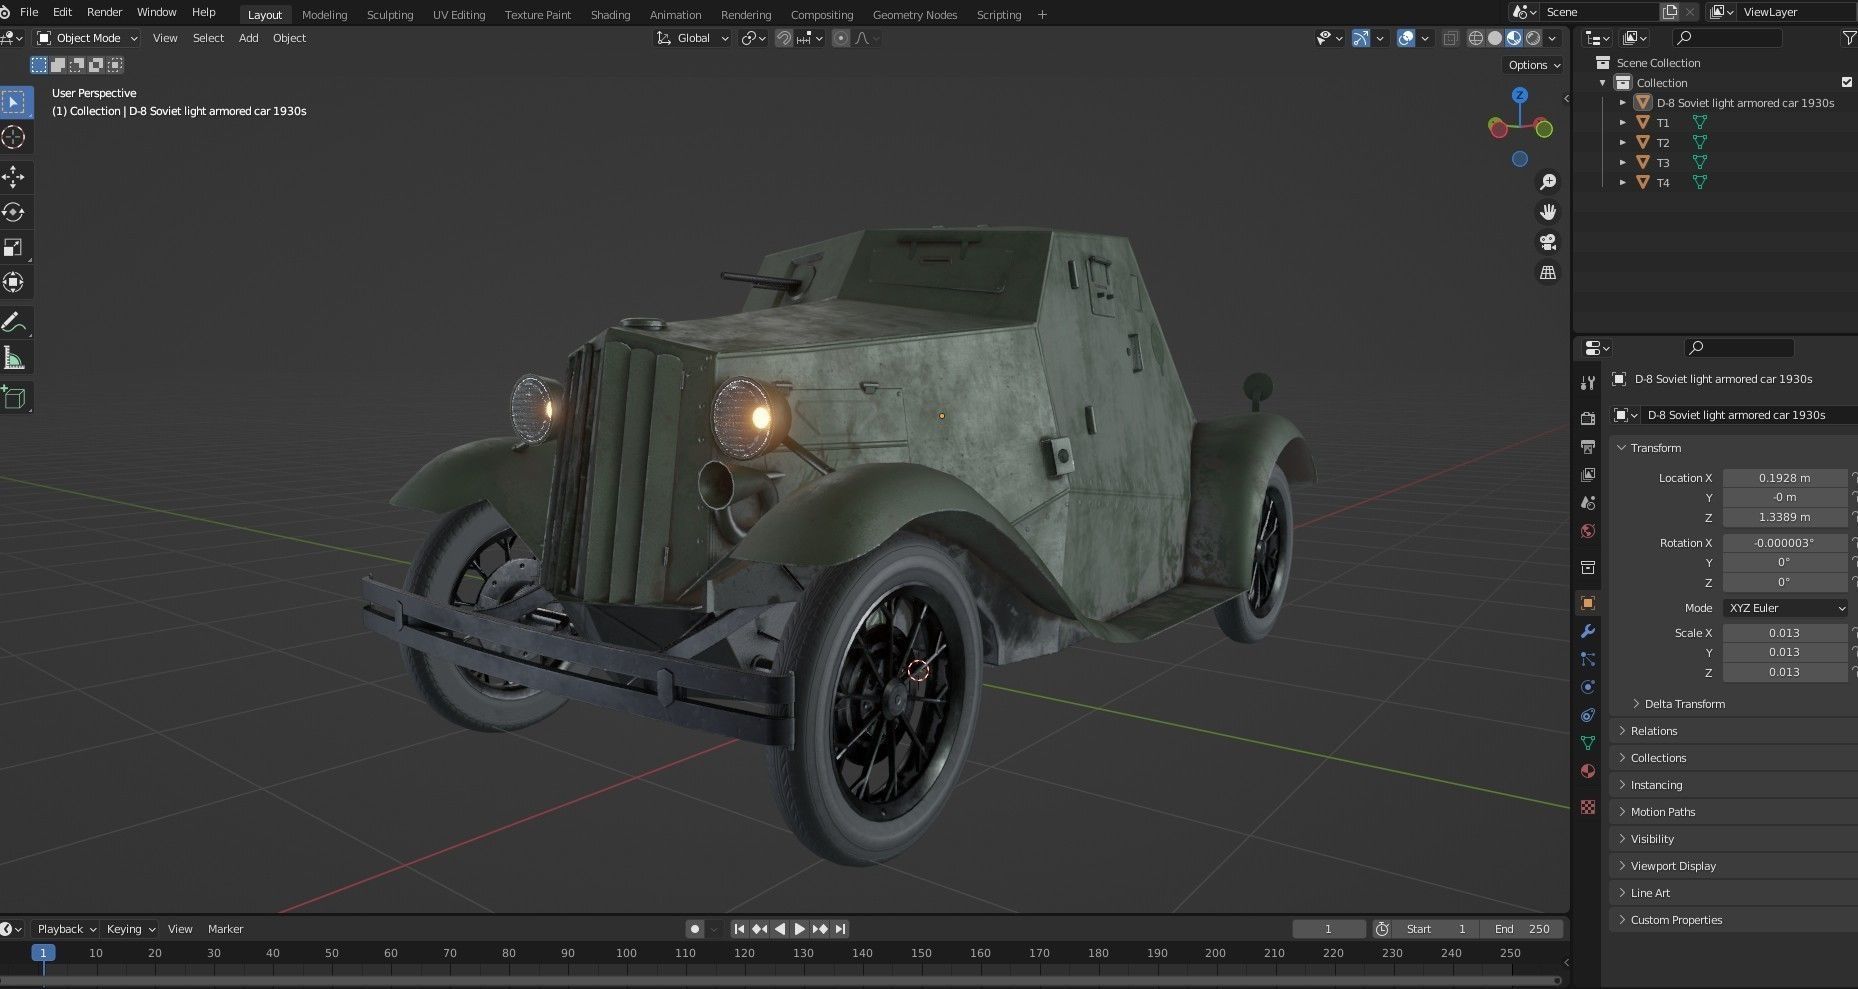Select the Transform tool
This screenshot has width=1858, height=989.
14,282
